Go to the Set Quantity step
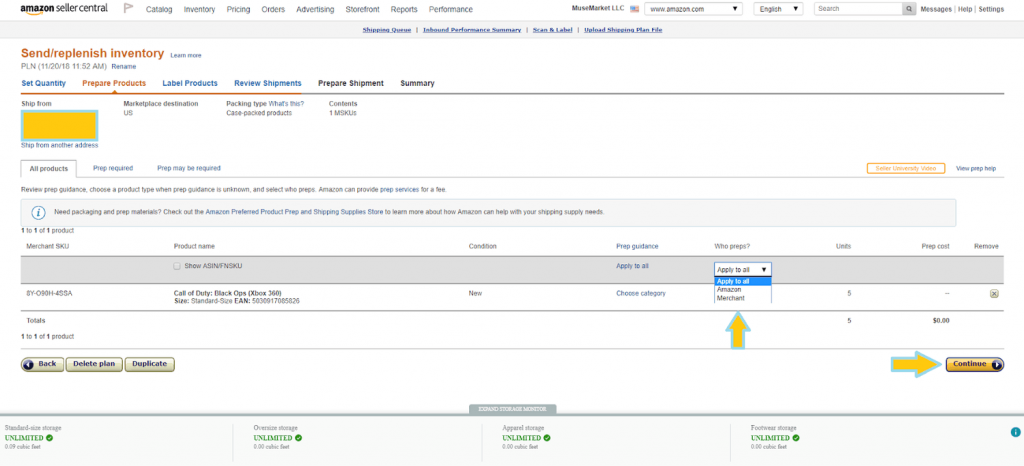 click(44, 84)
